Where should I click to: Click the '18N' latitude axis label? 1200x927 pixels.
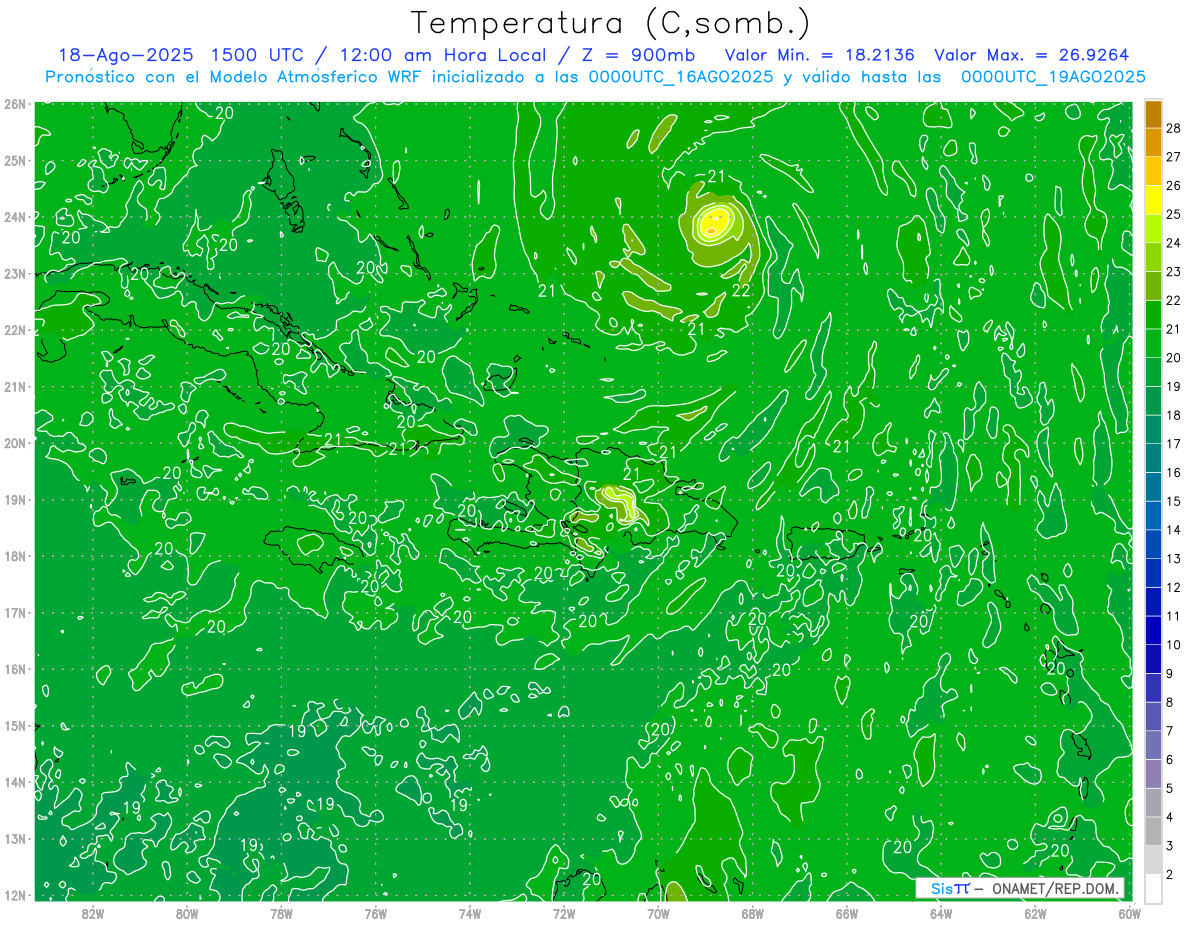tap(15, 556)
